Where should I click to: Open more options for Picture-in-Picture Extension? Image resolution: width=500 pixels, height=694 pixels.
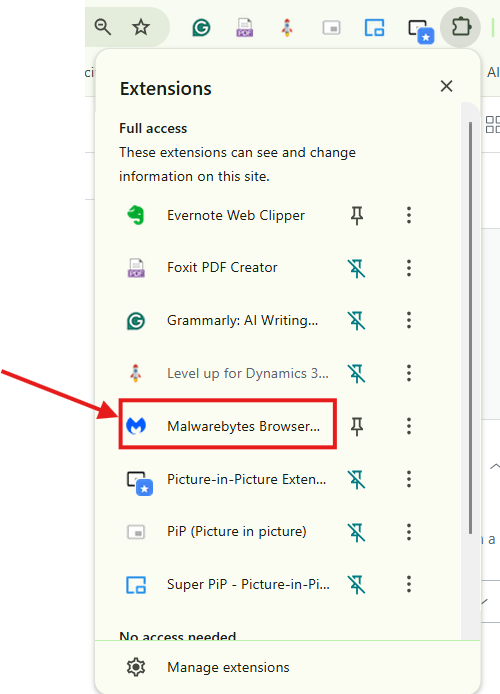(x=409, y=479)
